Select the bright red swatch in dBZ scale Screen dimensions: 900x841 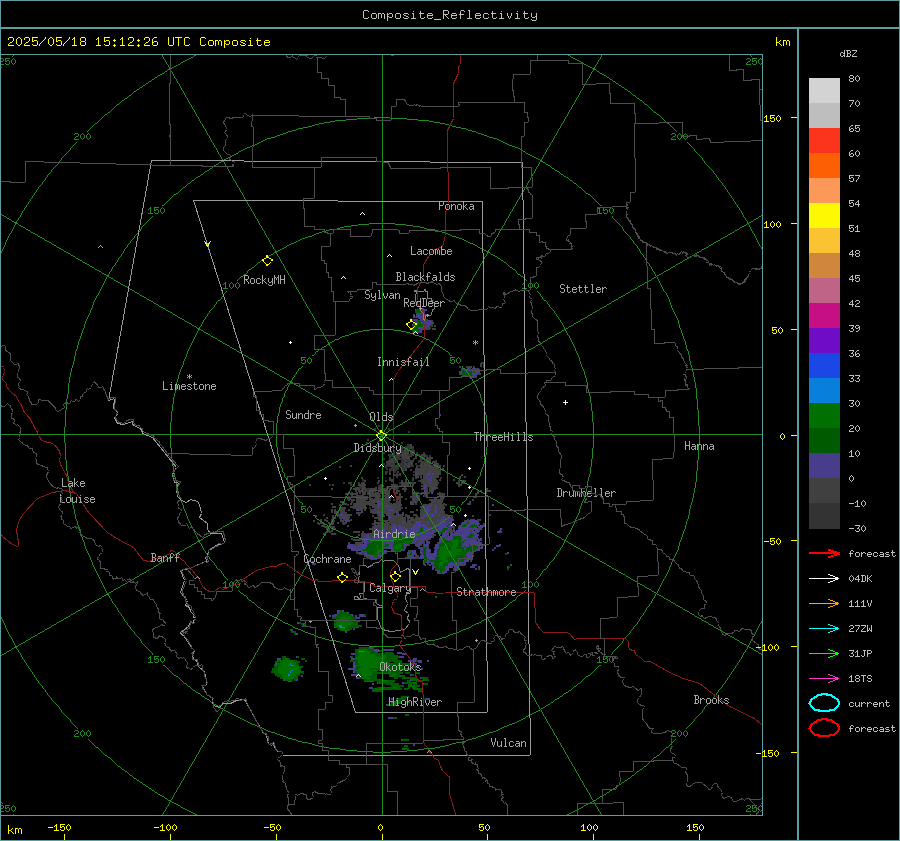coord(824,141)
